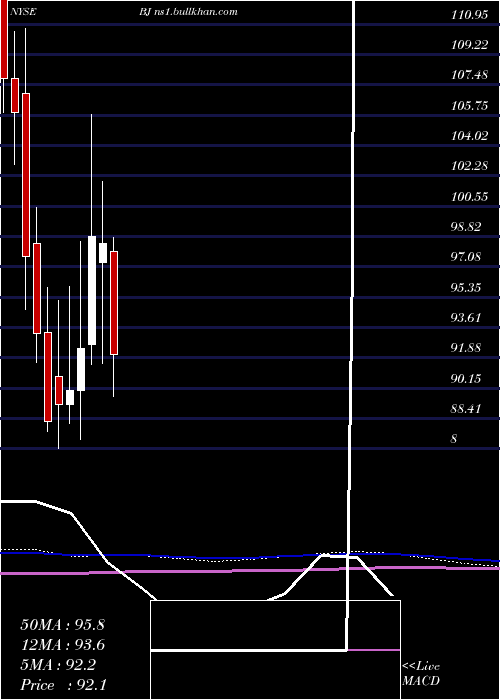Viewport: 500px width, 700px height.
Task: Click the 93.61 price axis label
Action: tap(466, 317)
